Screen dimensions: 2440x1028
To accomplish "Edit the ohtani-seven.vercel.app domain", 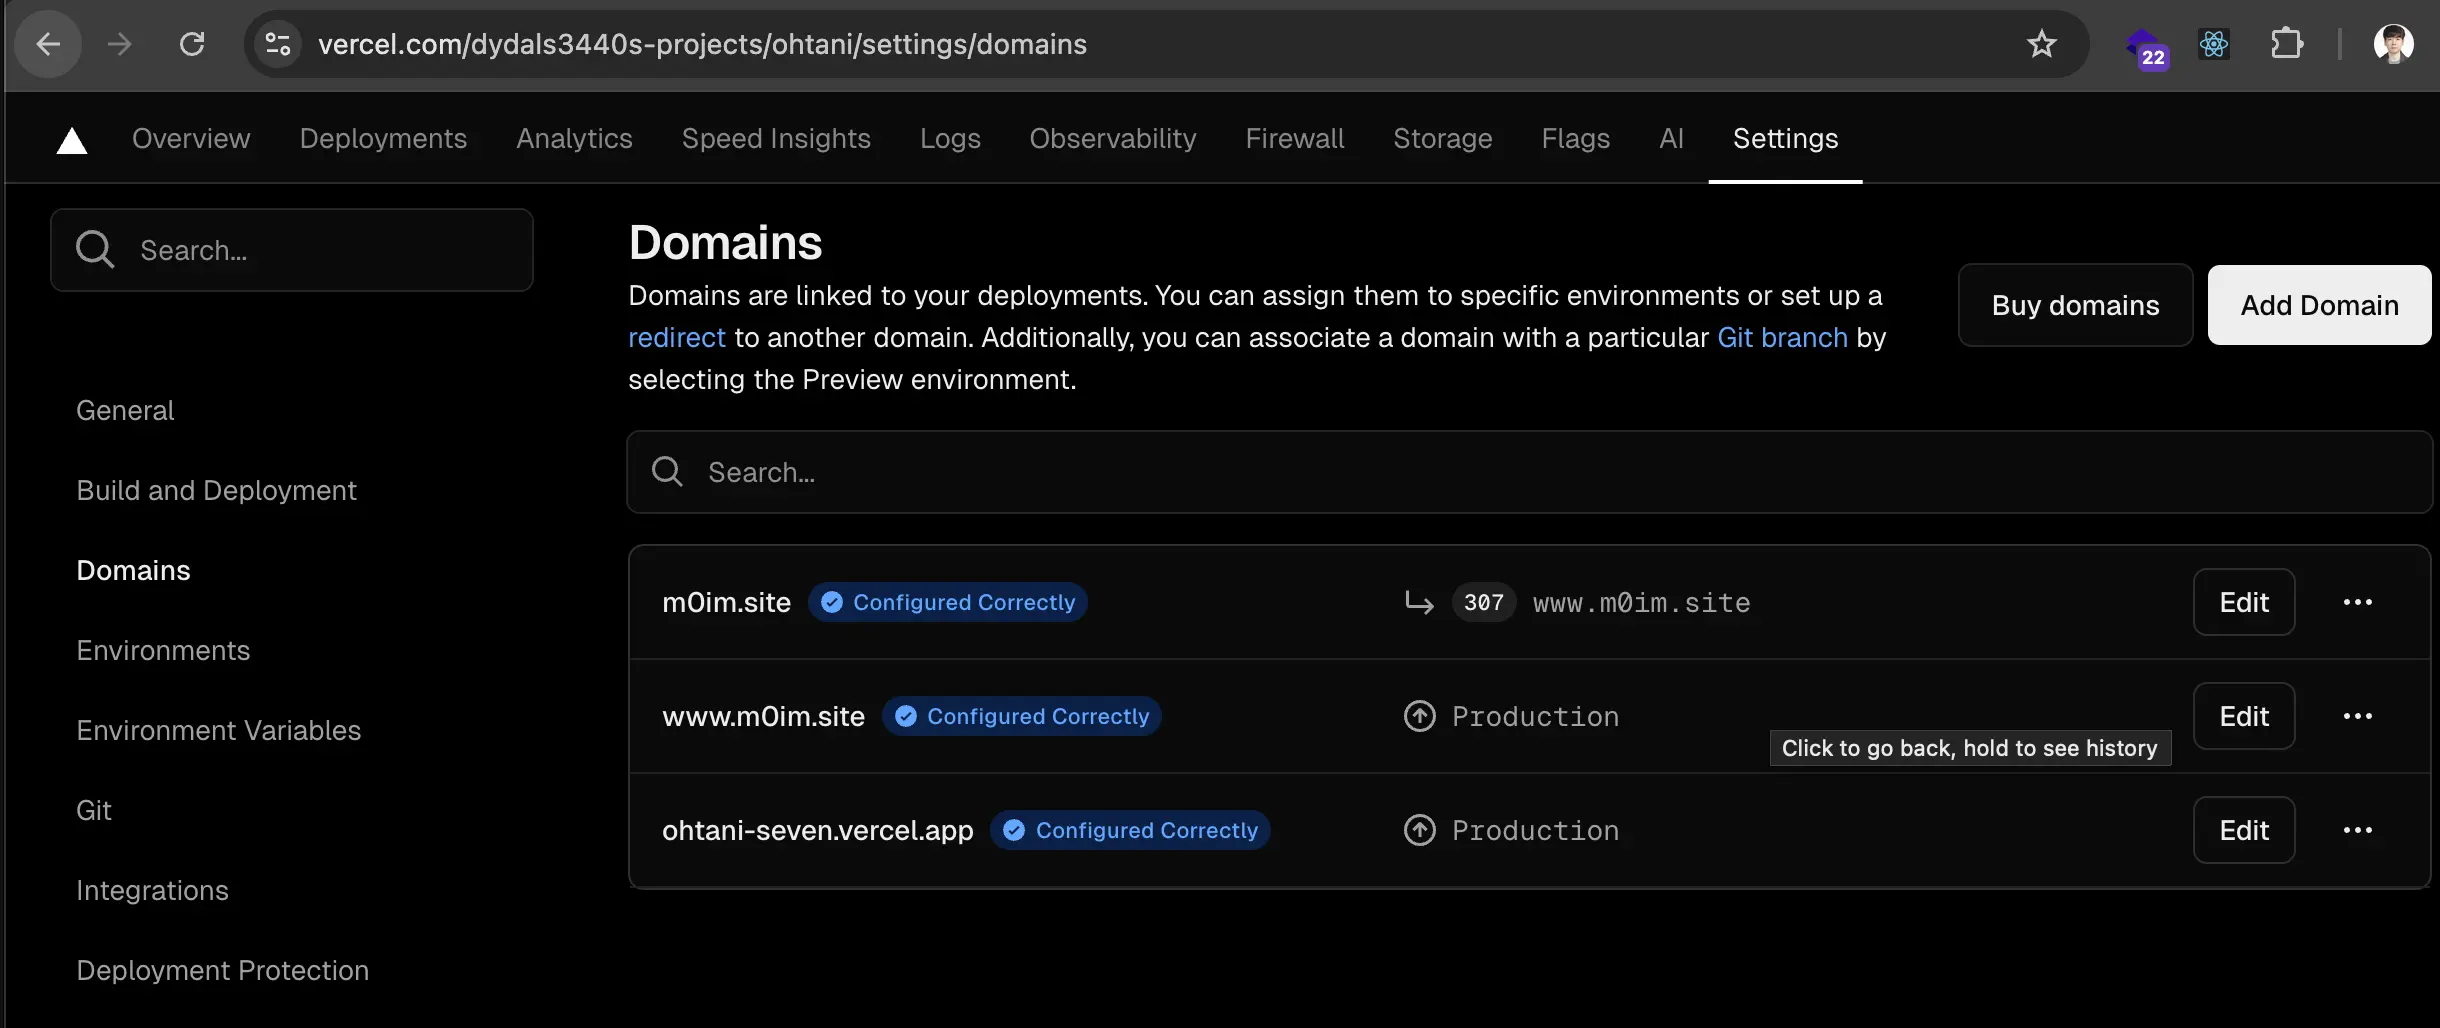I will (2243, 830).
